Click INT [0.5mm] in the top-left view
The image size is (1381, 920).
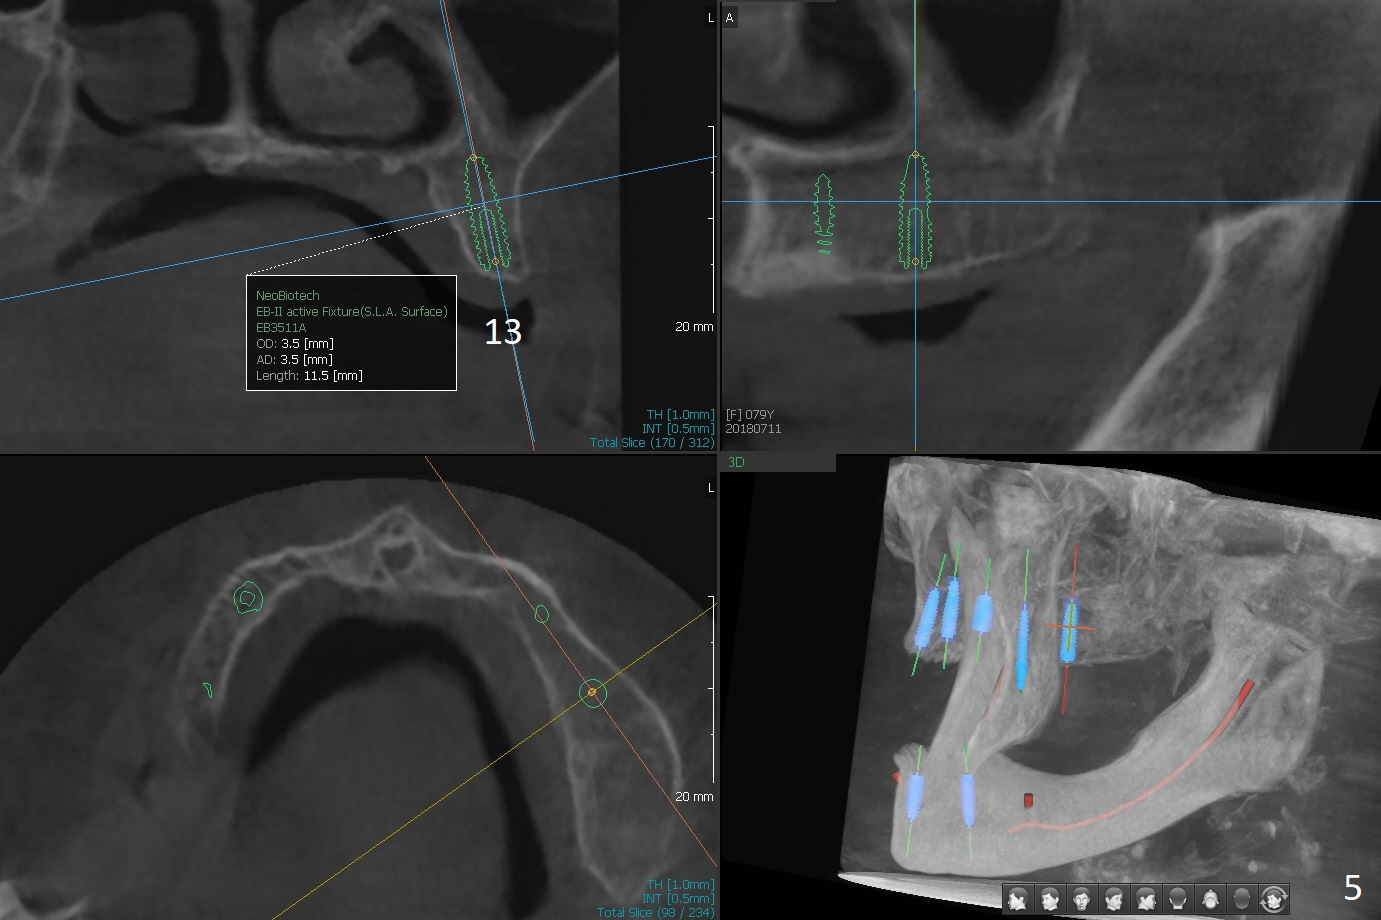coord(678,428)
